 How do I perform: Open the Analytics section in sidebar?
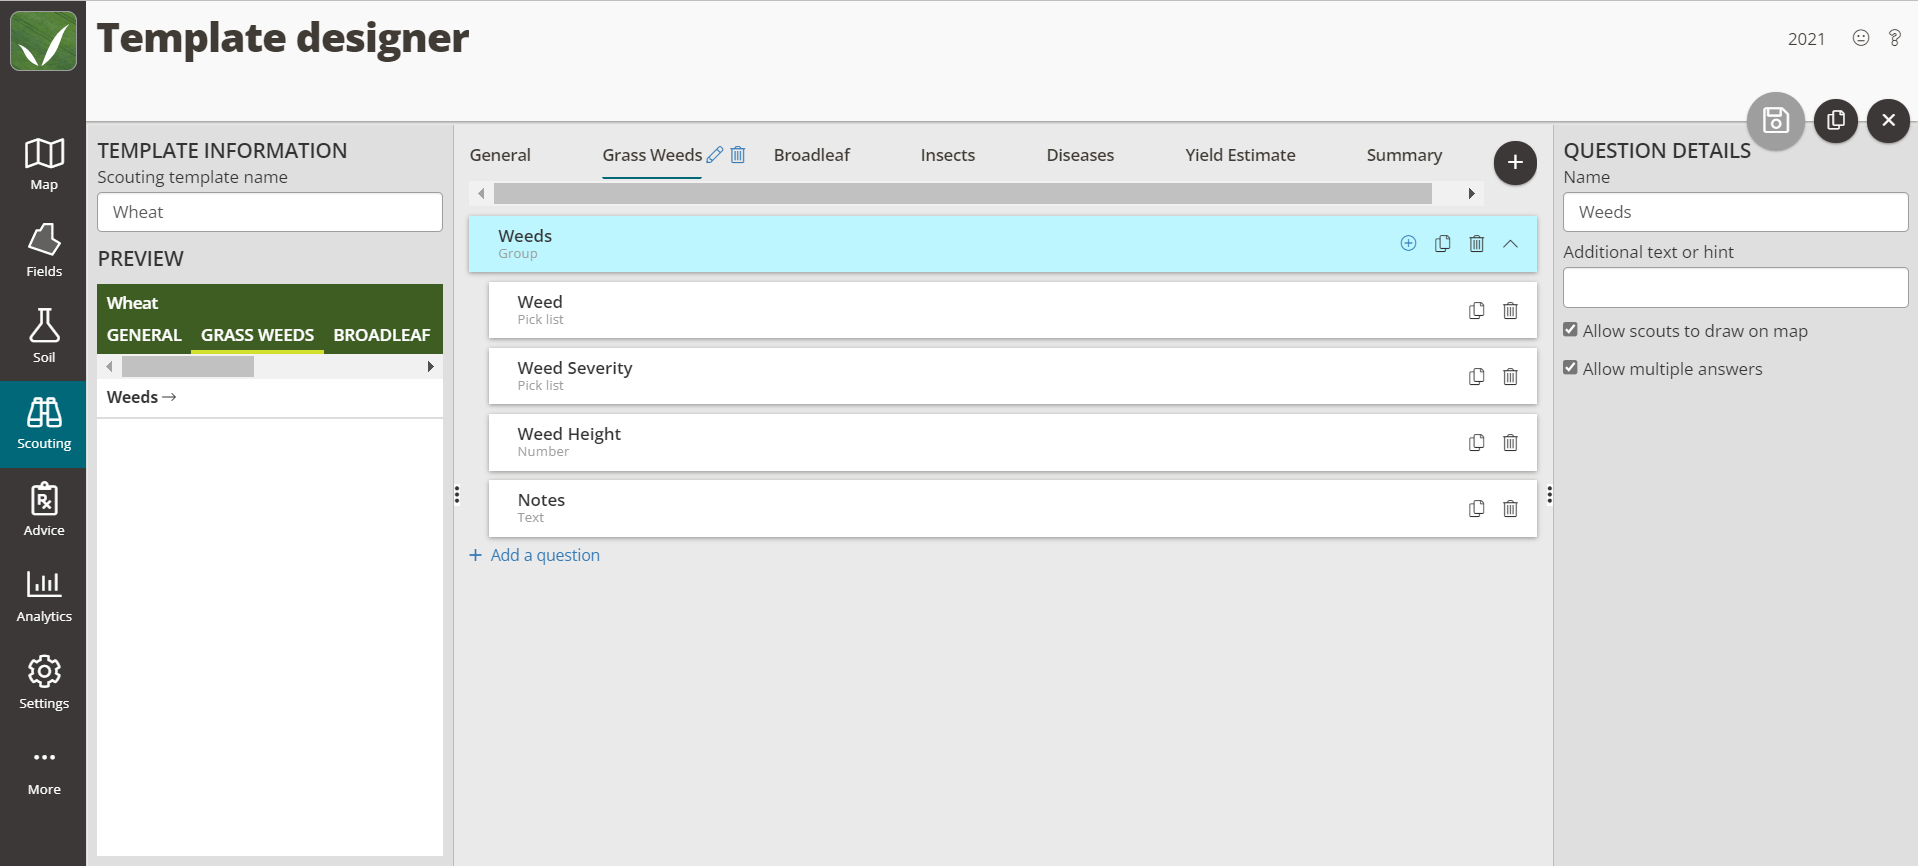click(x=44, y=596)
